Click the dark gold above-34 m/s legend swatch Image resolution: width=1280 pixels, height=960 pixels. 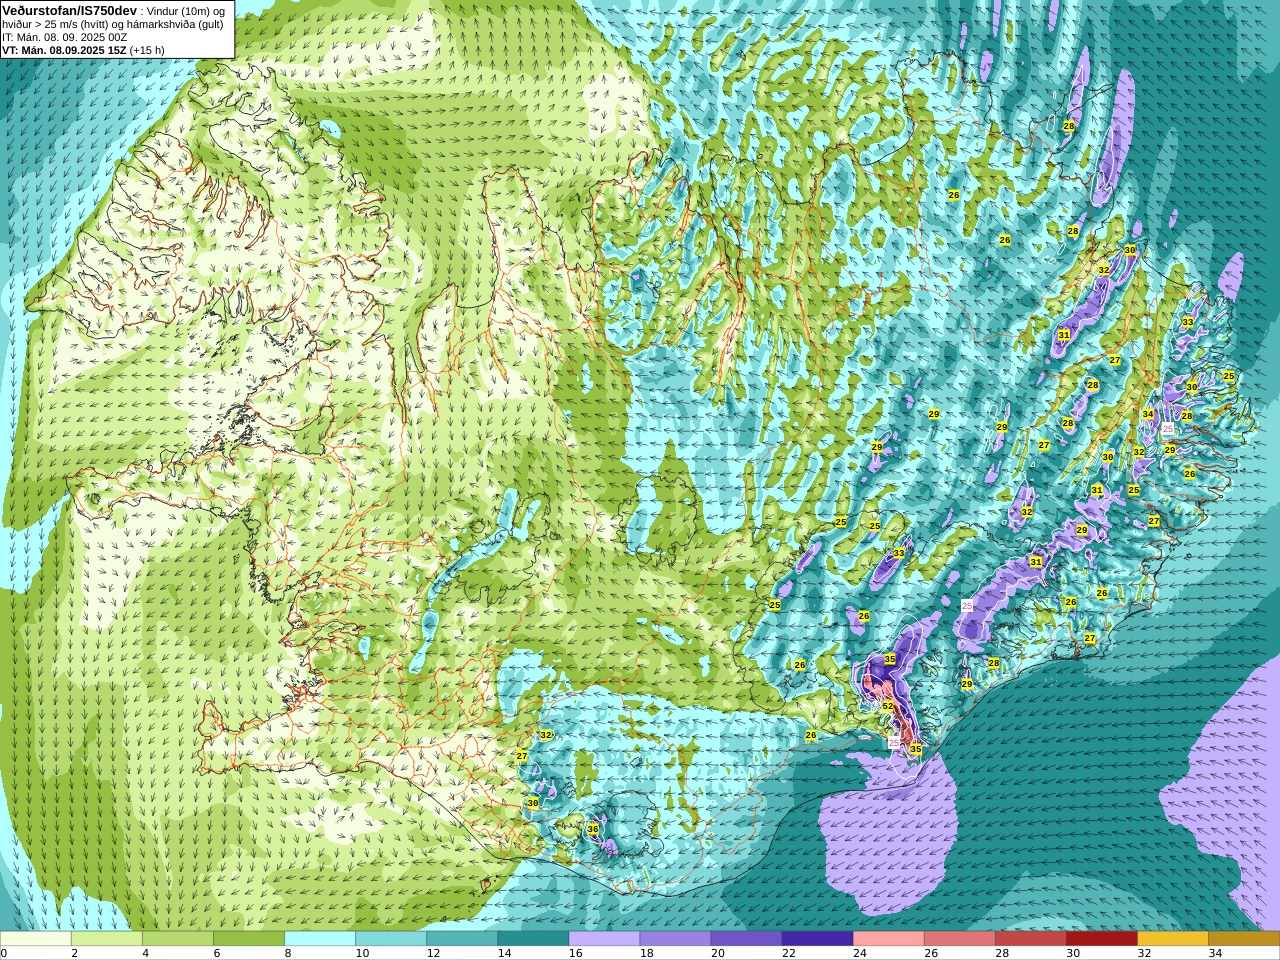pos(1243,939)
